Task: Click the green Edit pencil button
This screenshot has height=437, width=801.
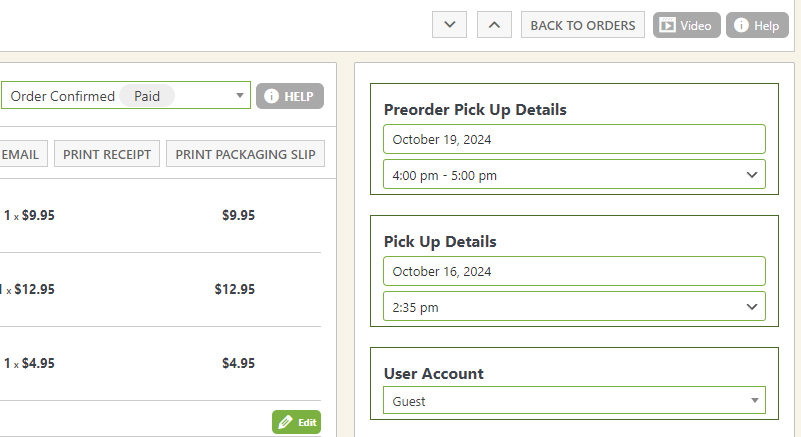Action: tap(296, 422)
